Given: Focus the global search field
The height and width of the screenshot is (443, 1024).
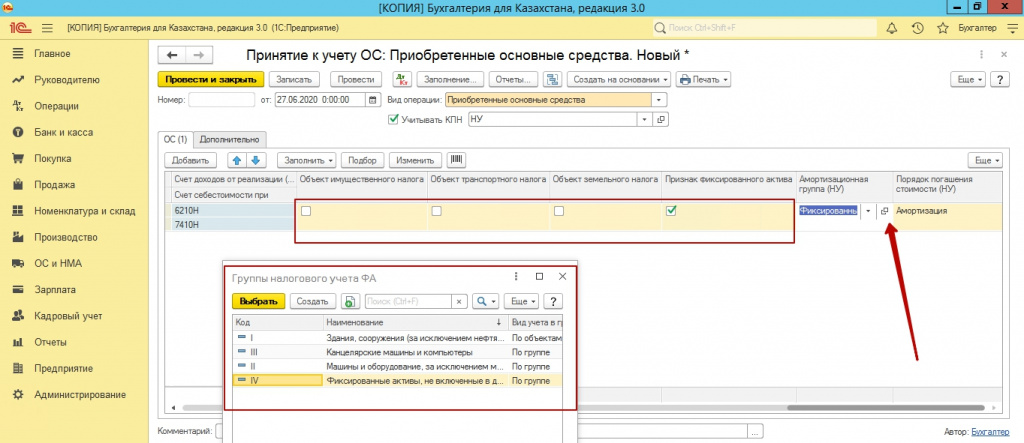Looking at the screenshot, I should [x=765, y=28].
